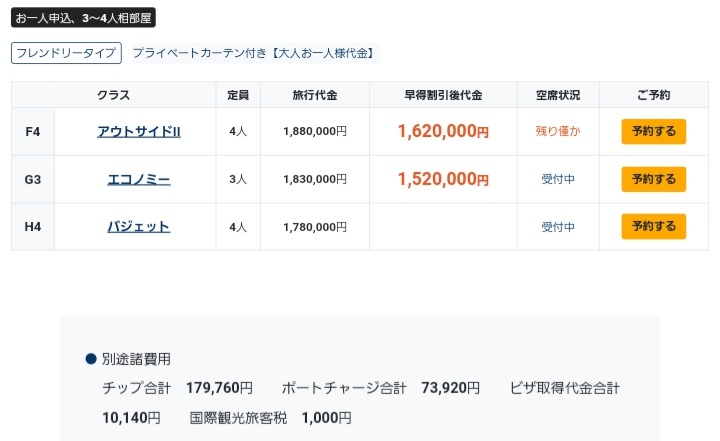Click the 受付中 status in G3 row

[558, 179]
